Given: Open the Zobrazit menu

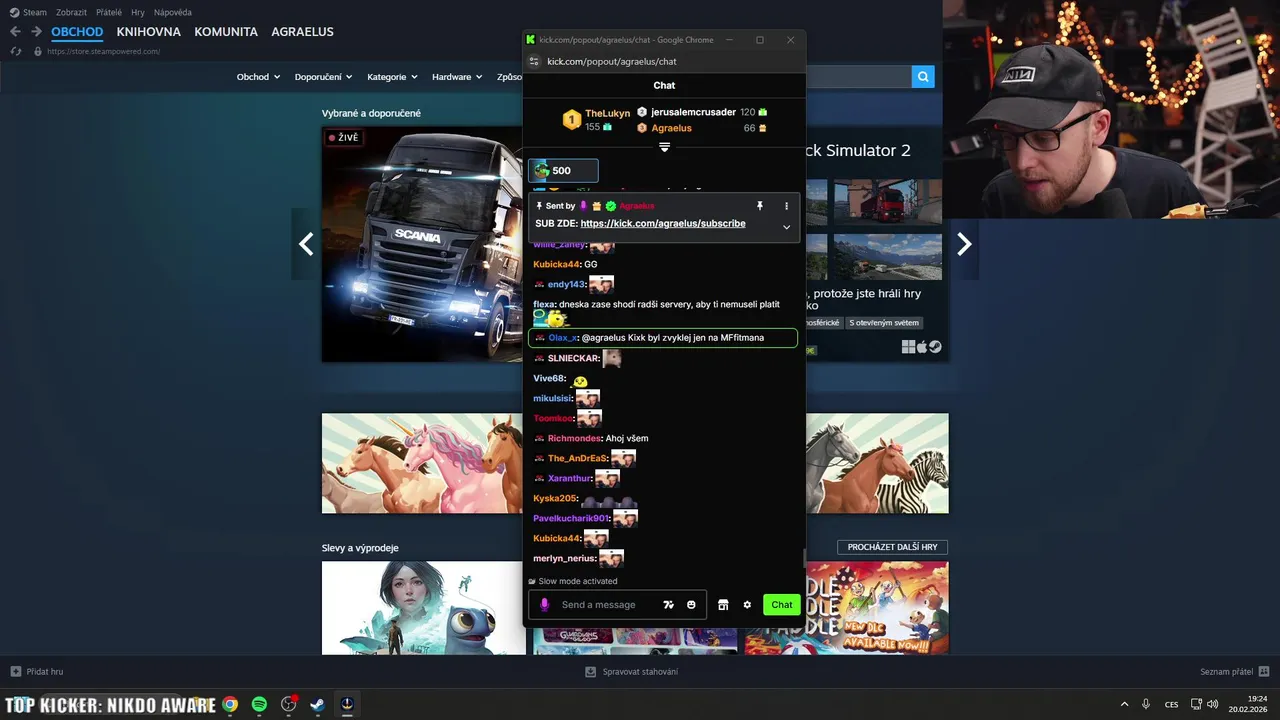Looking at the screenshot, I should pyautogui.click(x=71, y=12).
